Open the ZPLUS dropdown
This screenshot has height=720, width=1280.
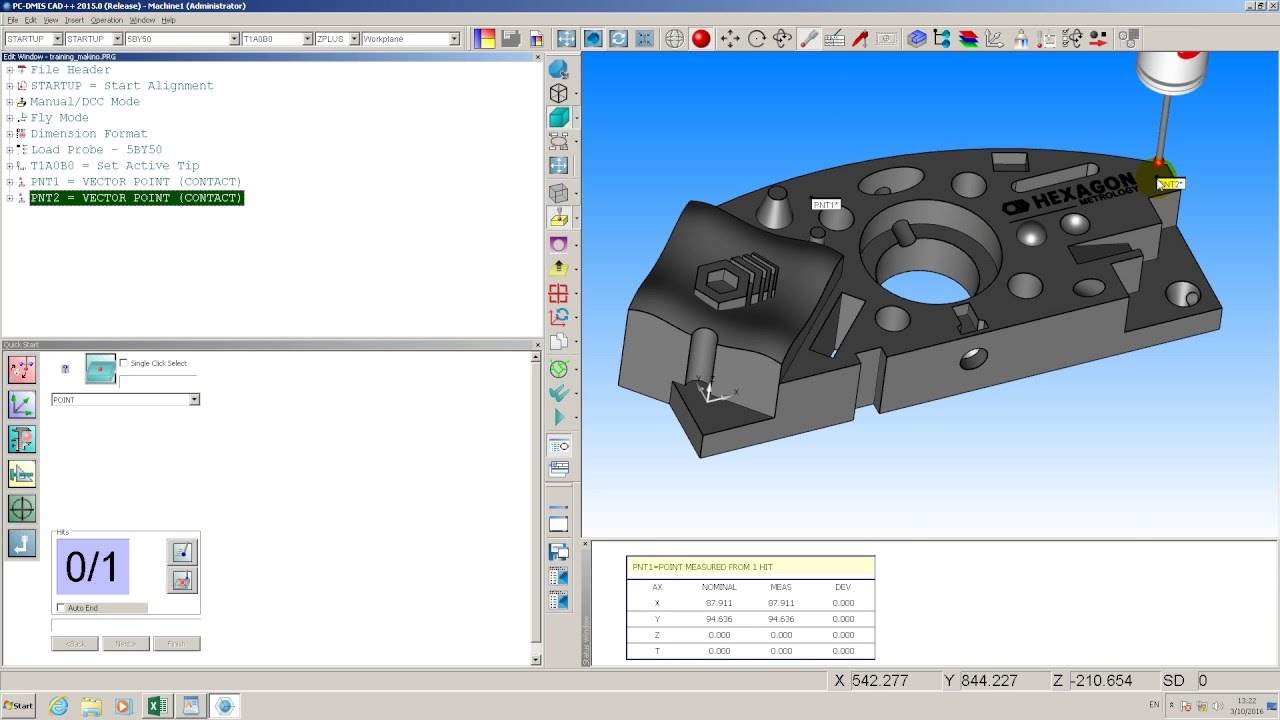click(352, 39)
